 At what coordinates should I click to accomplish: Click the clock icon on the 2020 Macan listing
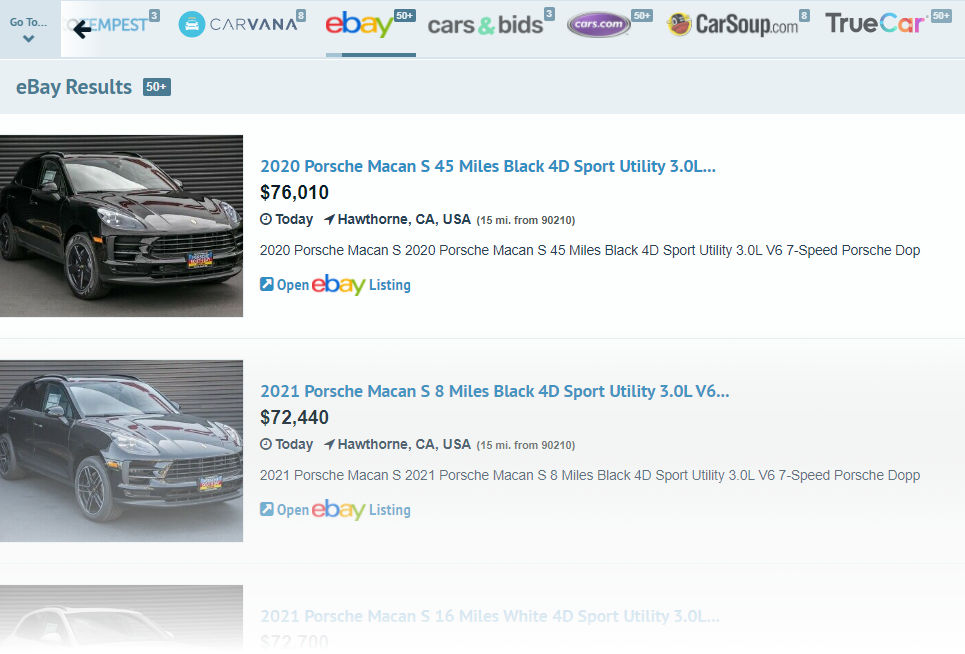266,219
